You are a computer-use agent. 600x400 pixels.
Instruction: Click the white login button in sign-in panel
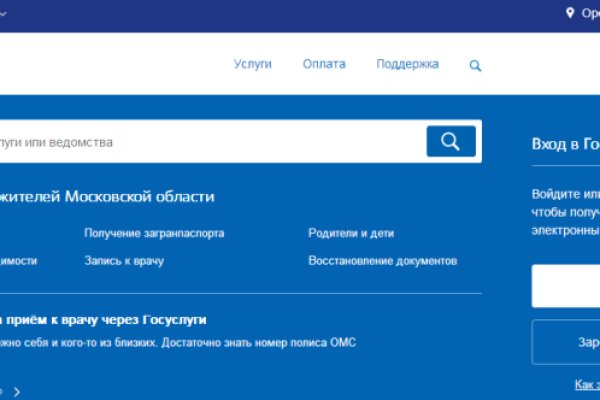566,286
